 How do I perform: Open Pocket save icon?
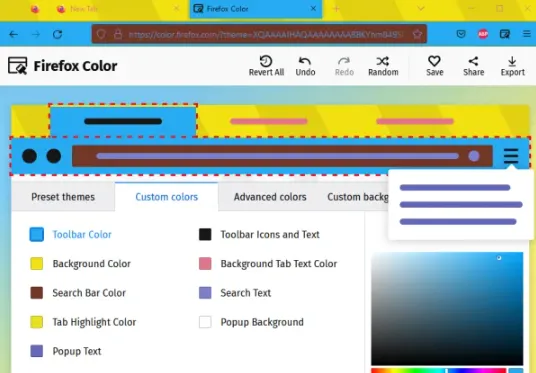[x=461, y=34]
